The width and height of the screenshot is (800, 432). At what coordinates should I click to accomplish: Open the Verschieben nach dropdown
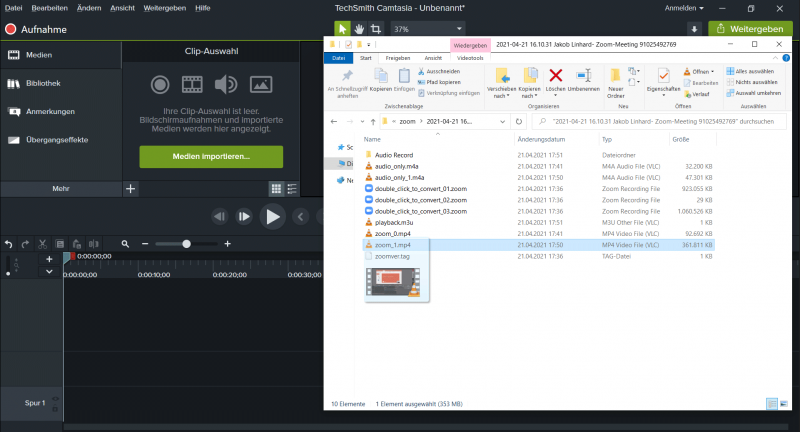coord(502,83)
